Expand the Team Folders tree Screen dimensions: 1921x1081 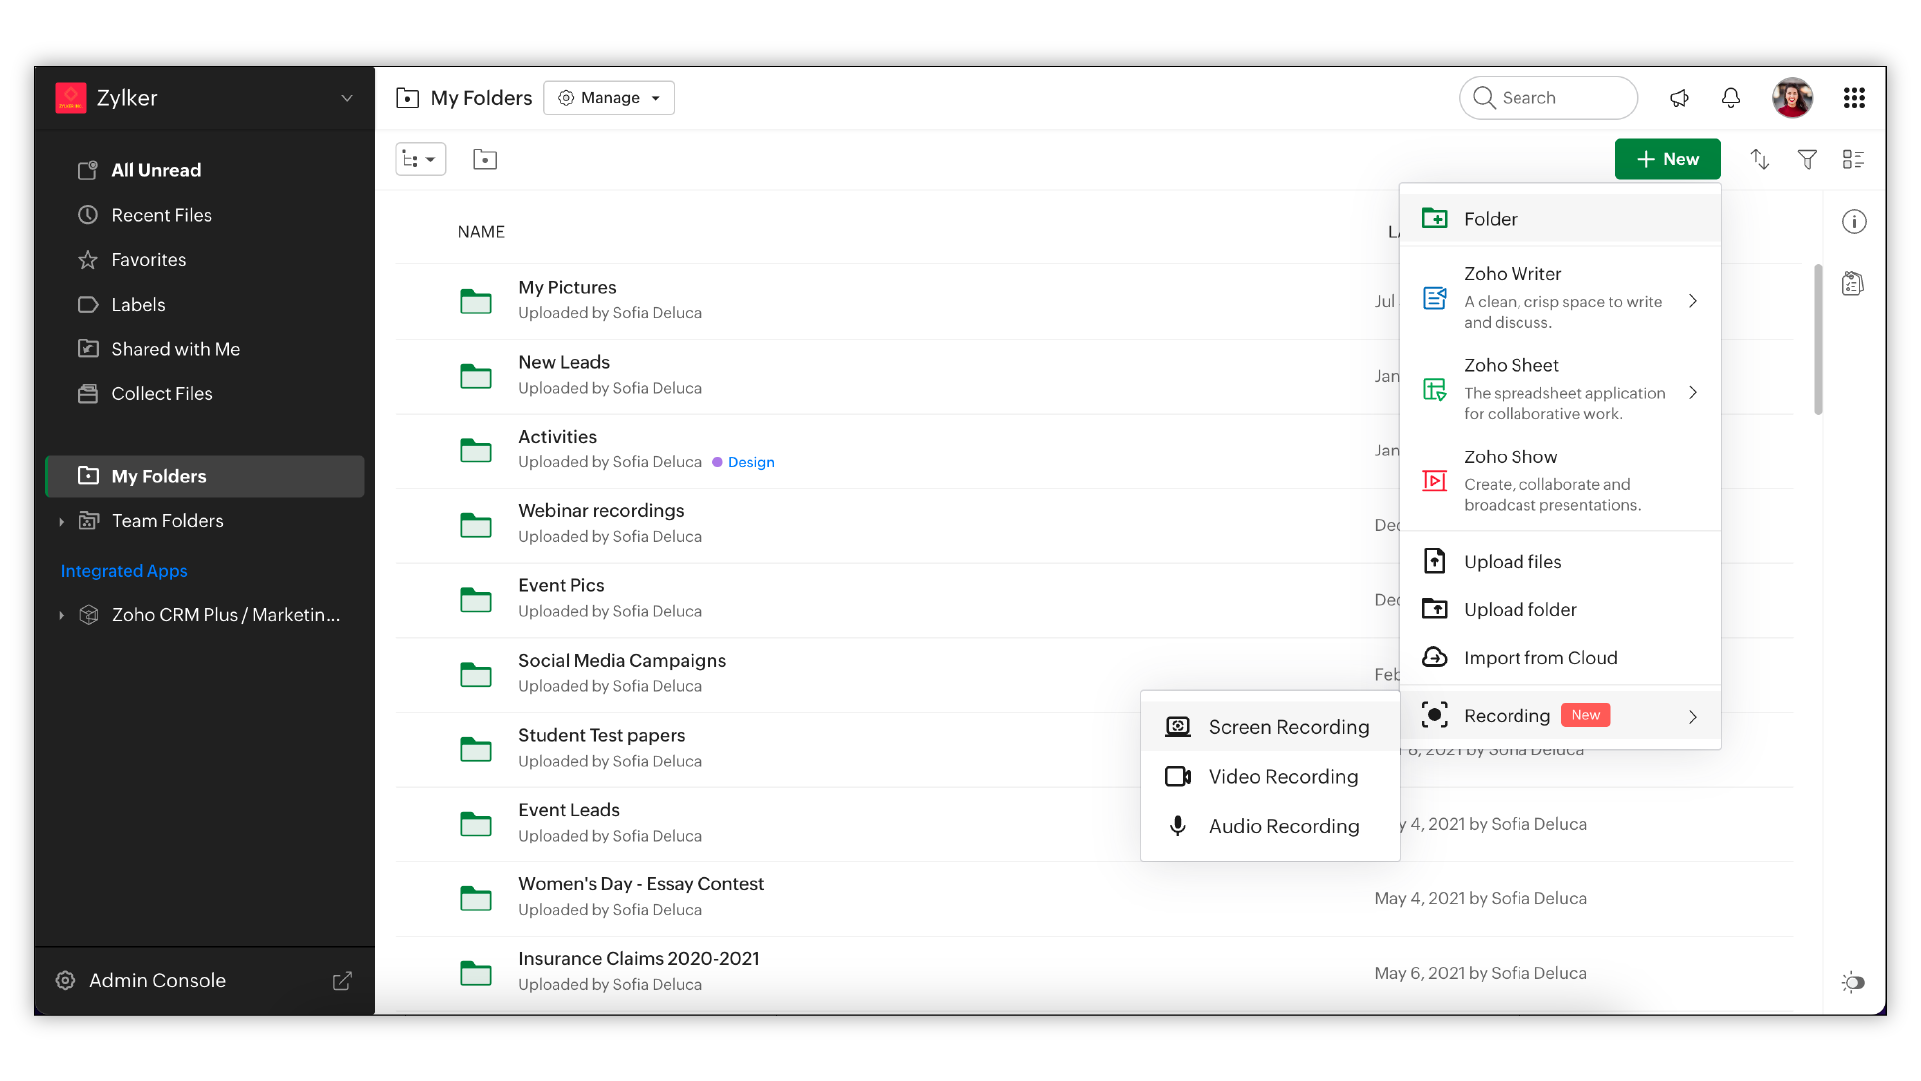tap(62, 521)
